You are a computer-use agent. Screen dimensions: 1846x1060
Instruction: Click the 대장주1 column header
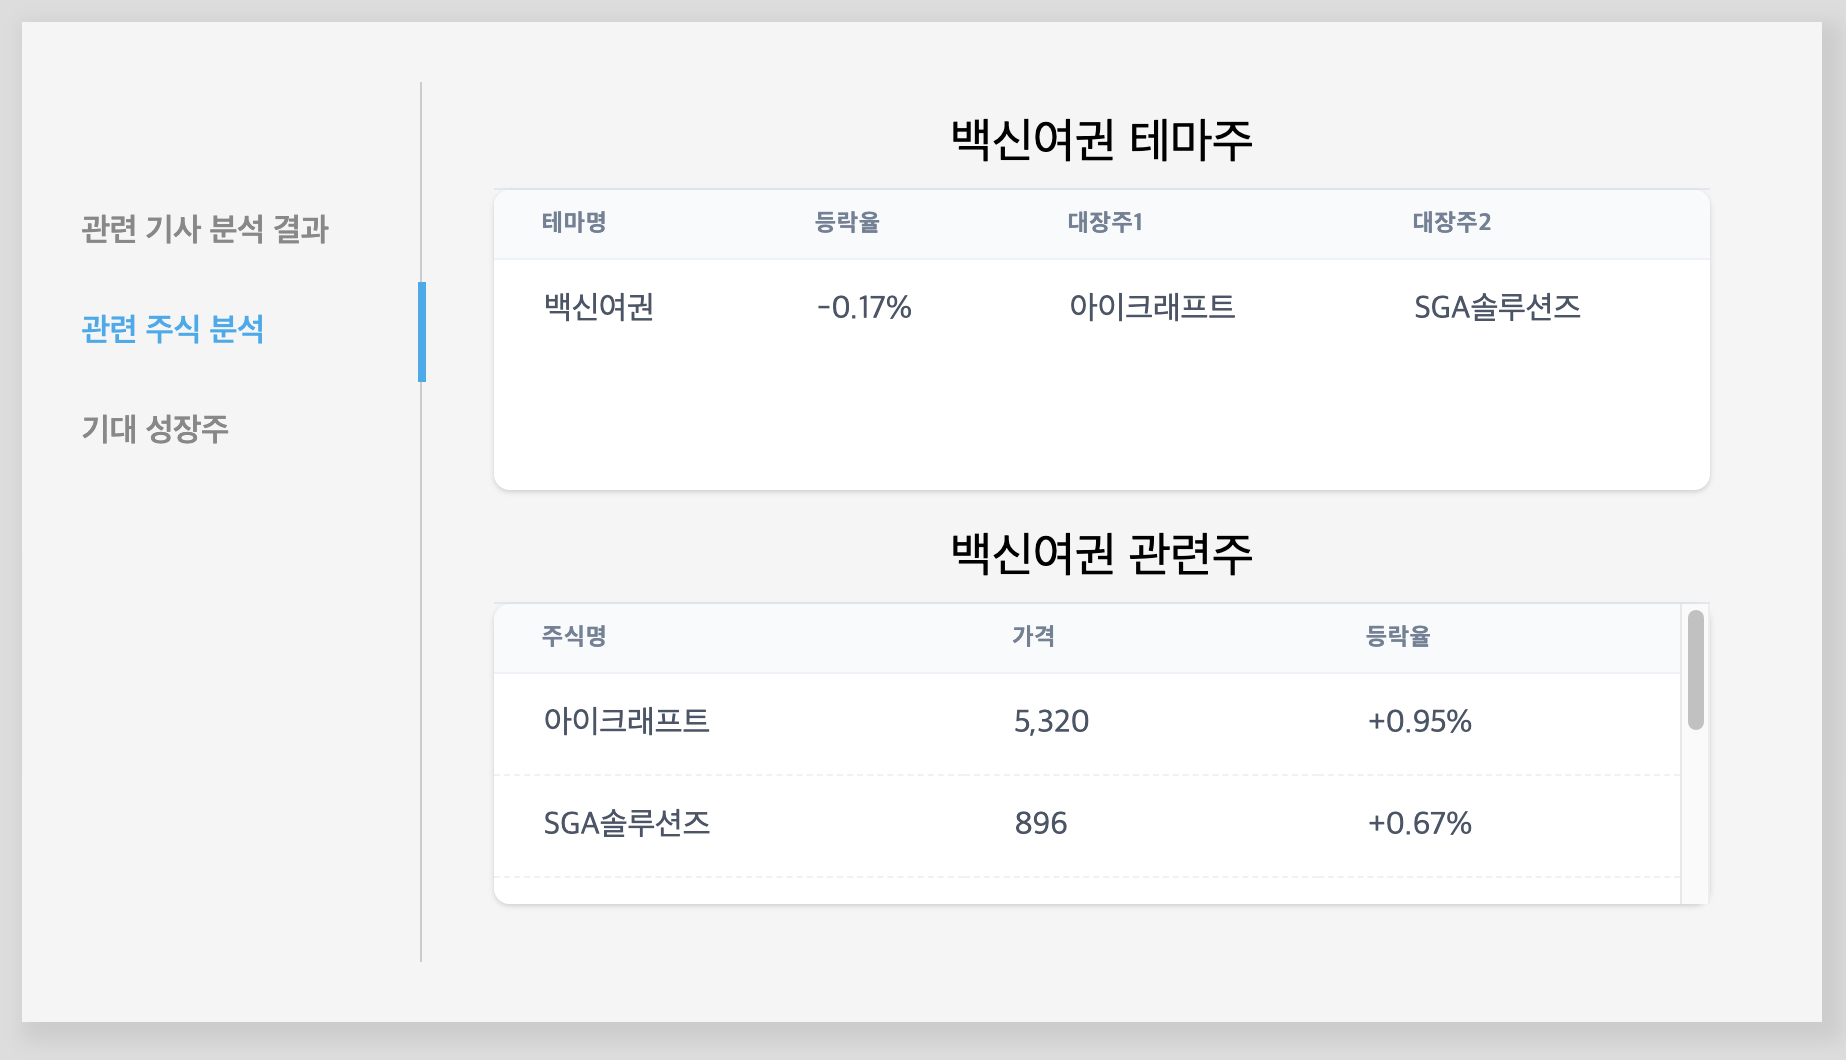pyautogui.click(x=1098, y=224)
